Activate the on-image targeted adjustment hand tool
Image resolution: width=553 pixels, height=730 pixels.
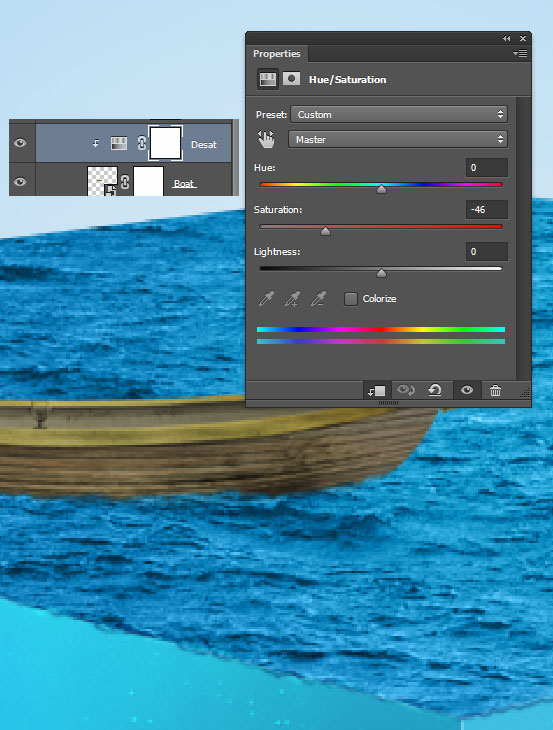[266, 139]
